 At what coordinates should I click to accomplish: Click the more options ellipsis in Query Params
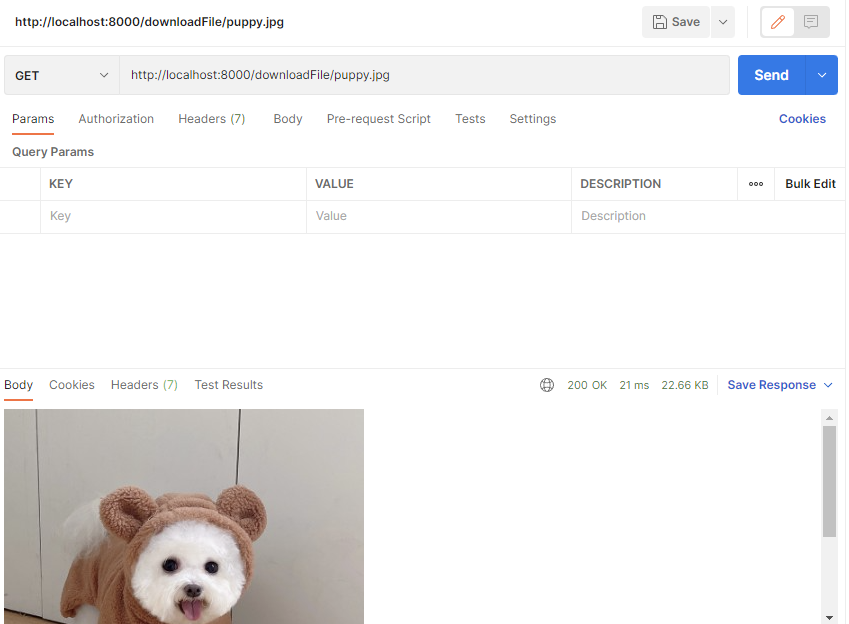click(x=755, y=184)
